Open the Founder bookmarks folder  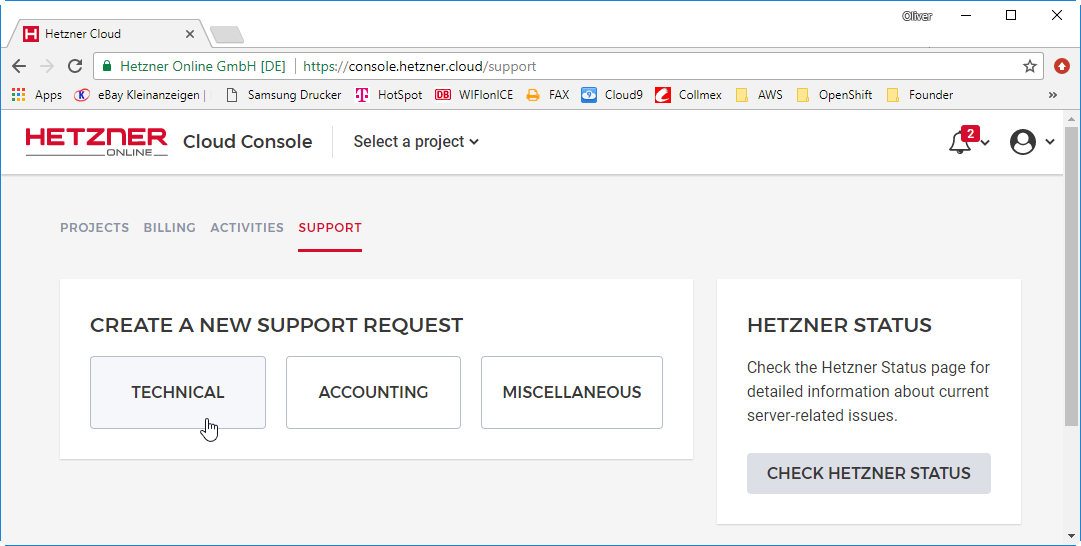pyautogui.click(x=920, y=95)
